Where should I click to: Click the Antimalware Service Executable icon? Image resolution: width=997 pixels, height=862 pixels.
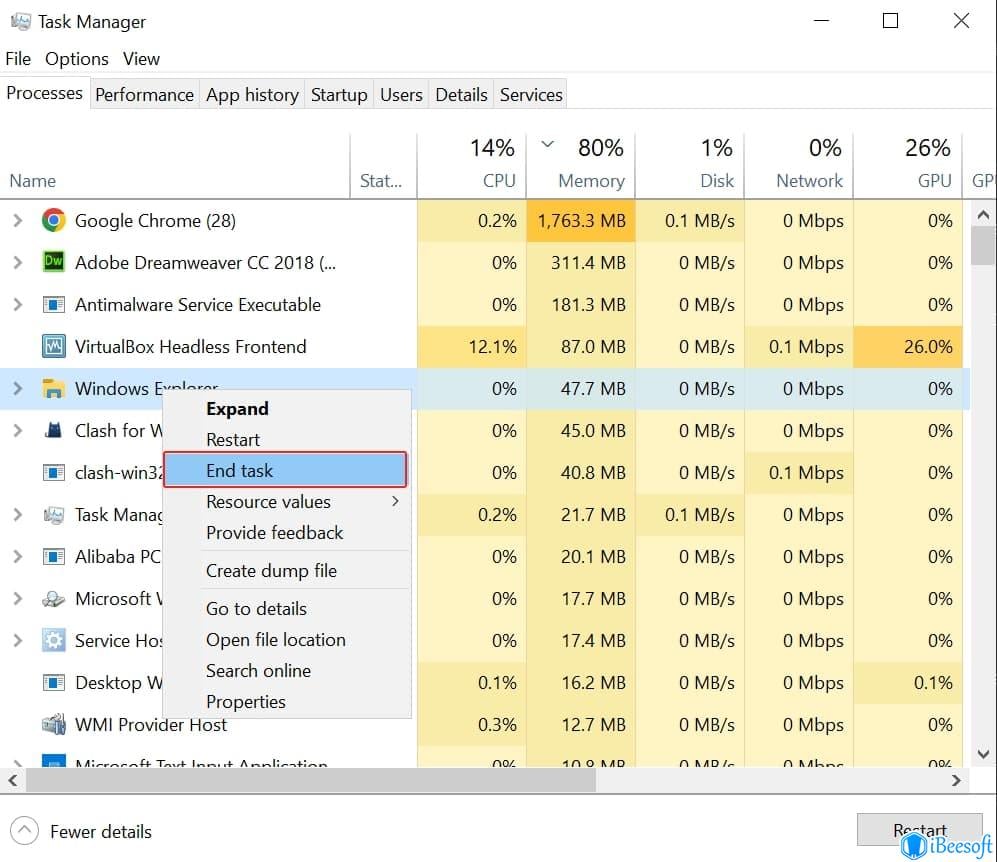tap(54, 304)
